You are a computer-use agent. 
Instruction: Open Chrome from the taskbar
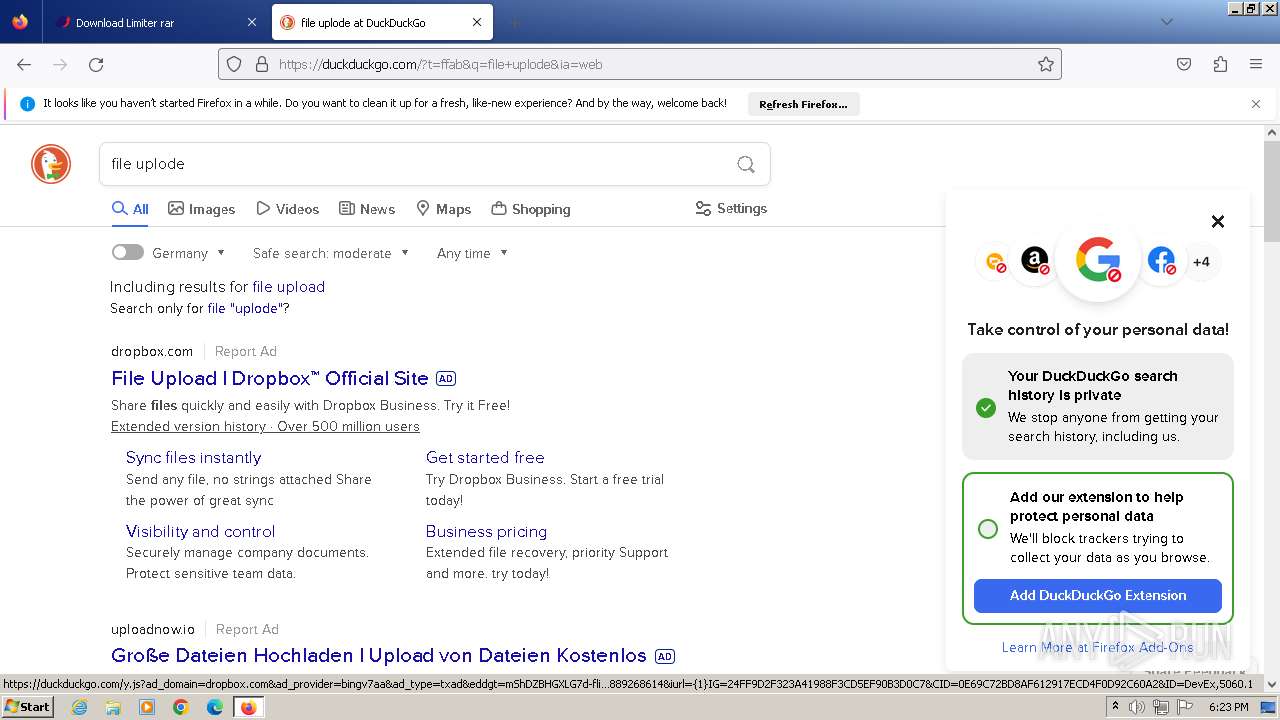180,707
